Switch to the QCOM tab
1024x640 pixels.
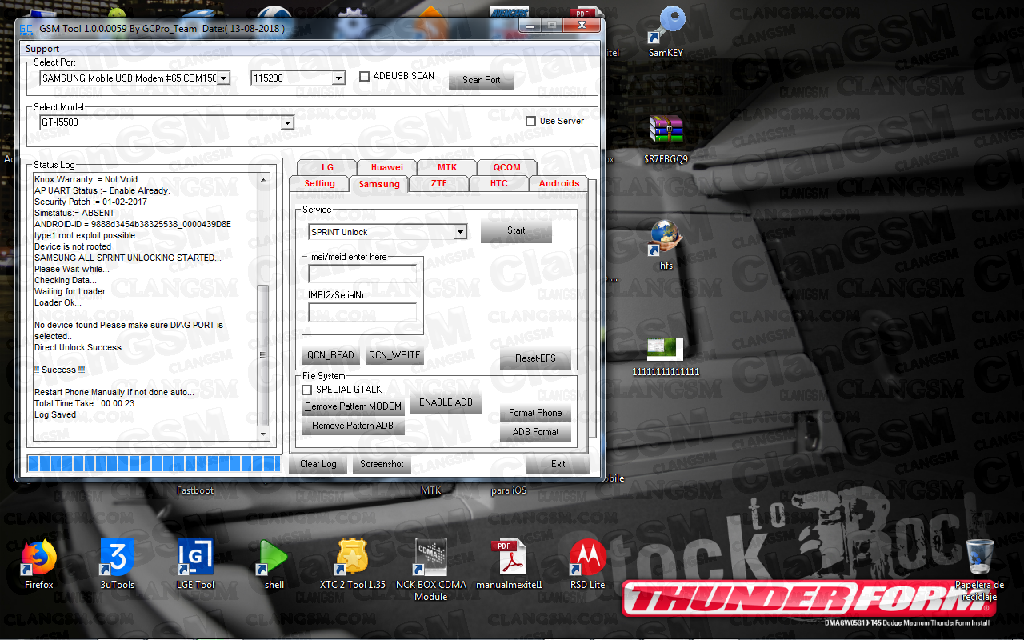507,167
